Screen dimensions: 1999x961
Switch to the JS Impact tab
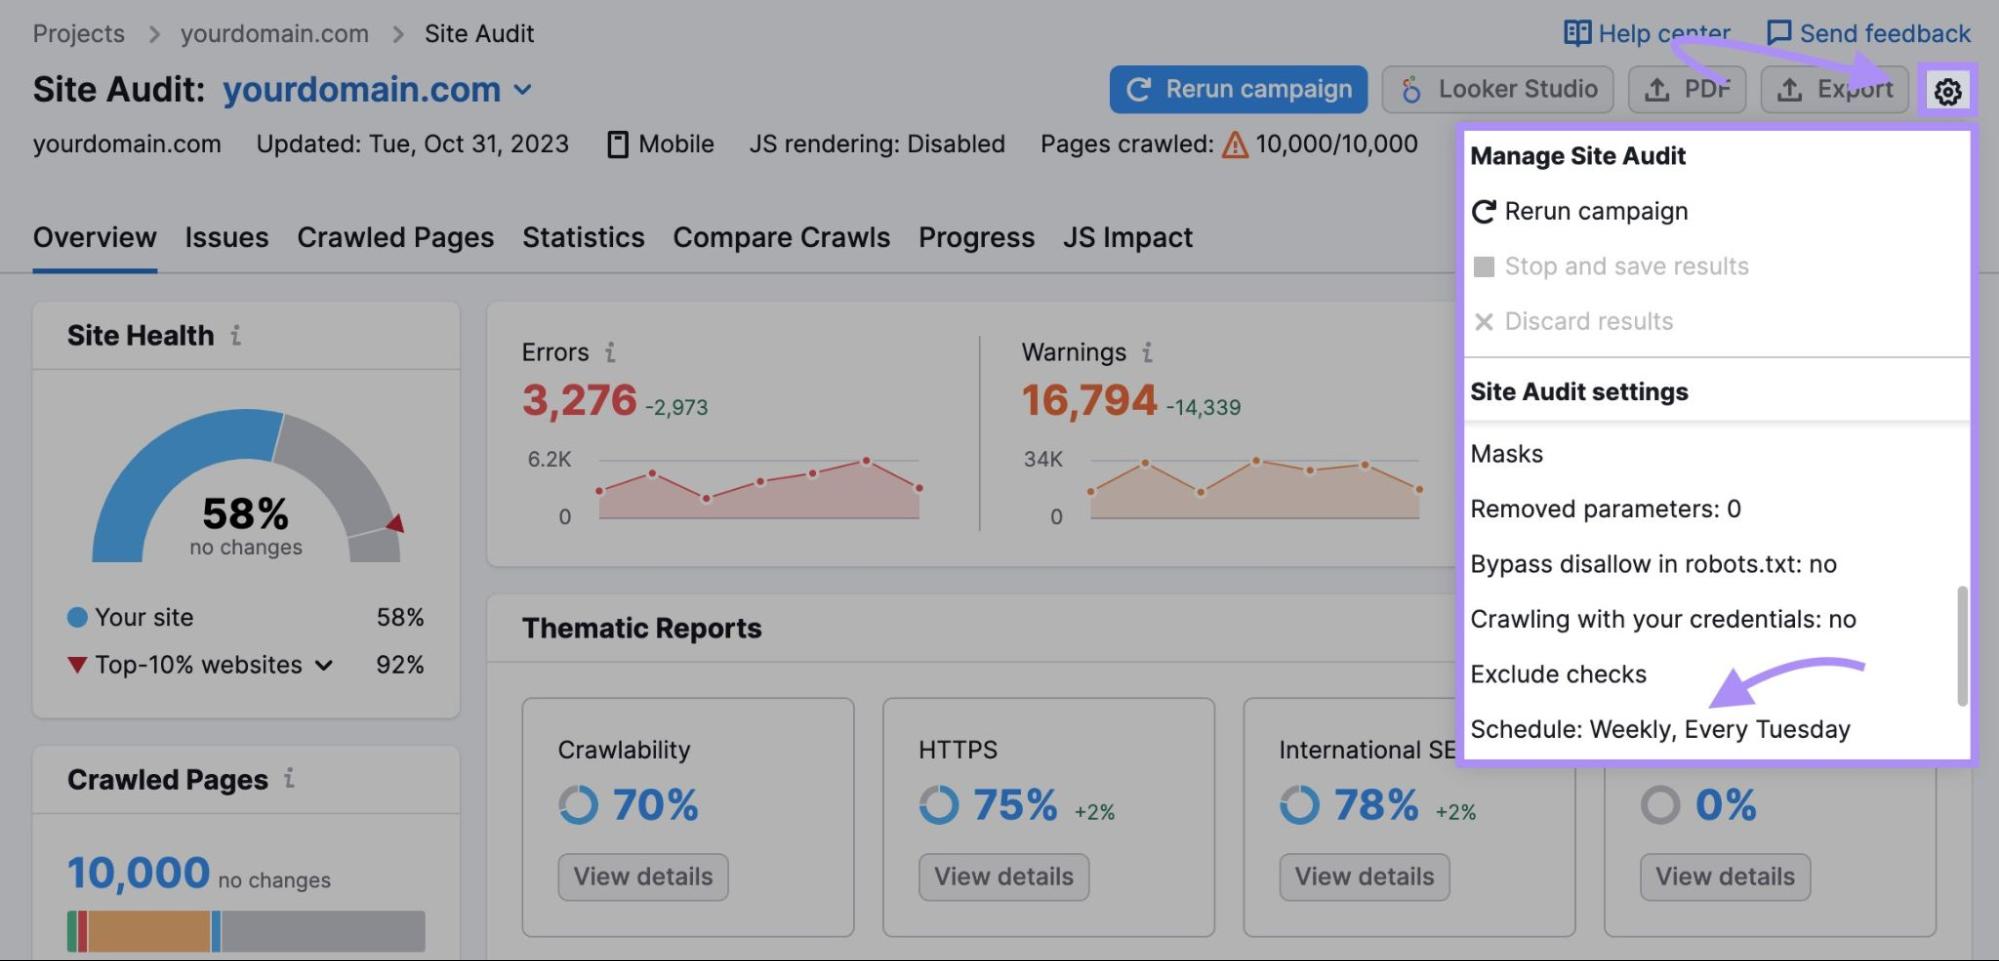(1128, 237)
